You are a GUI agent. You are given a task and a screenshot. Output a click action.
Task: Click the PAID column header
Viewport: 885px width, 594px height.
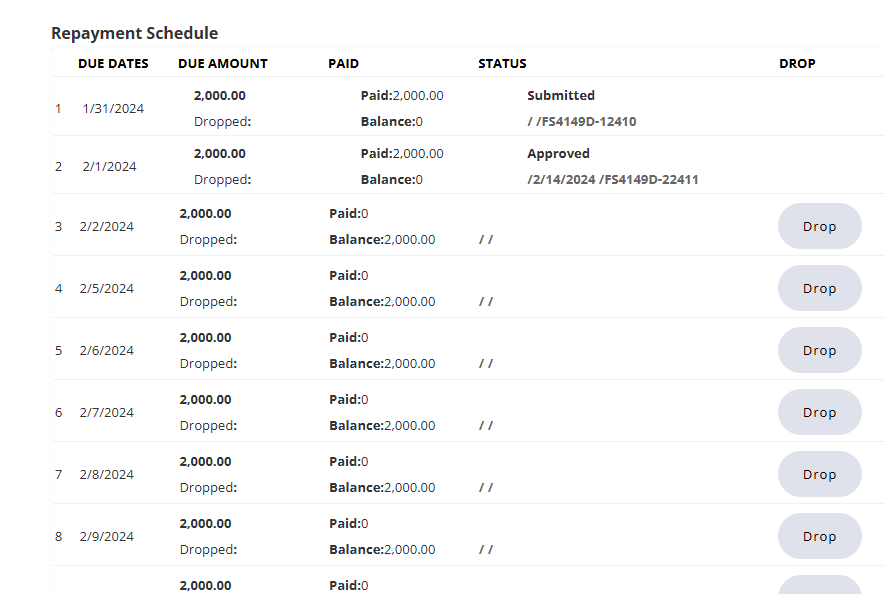point(343,63)
